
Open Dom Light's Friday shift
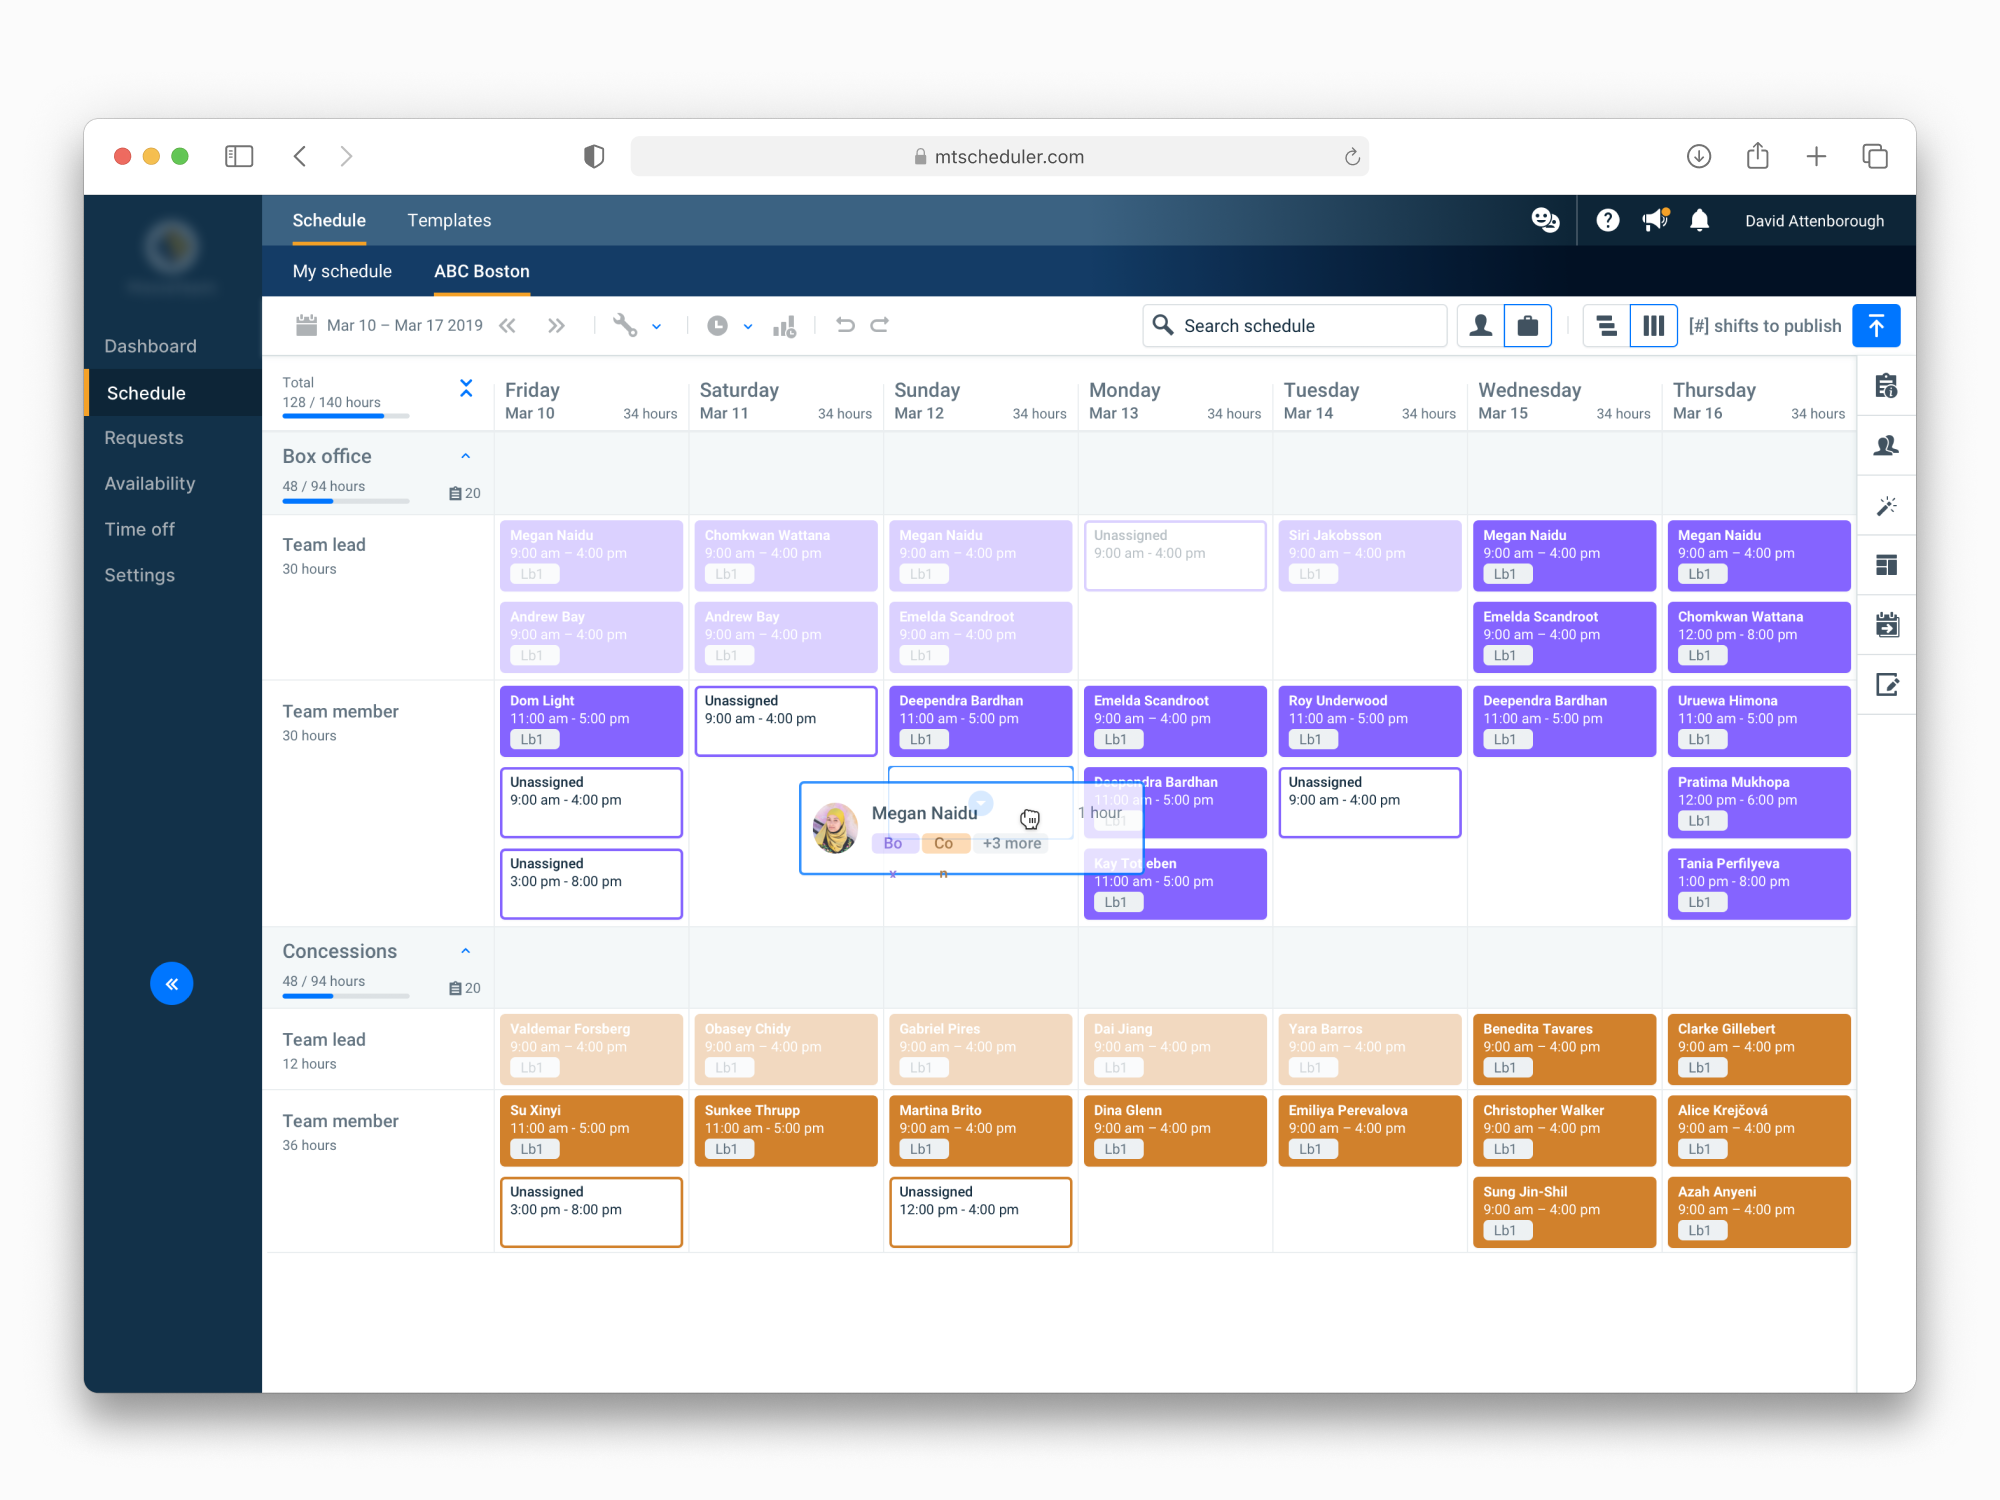pyautogui.click(x=591, y=721)
